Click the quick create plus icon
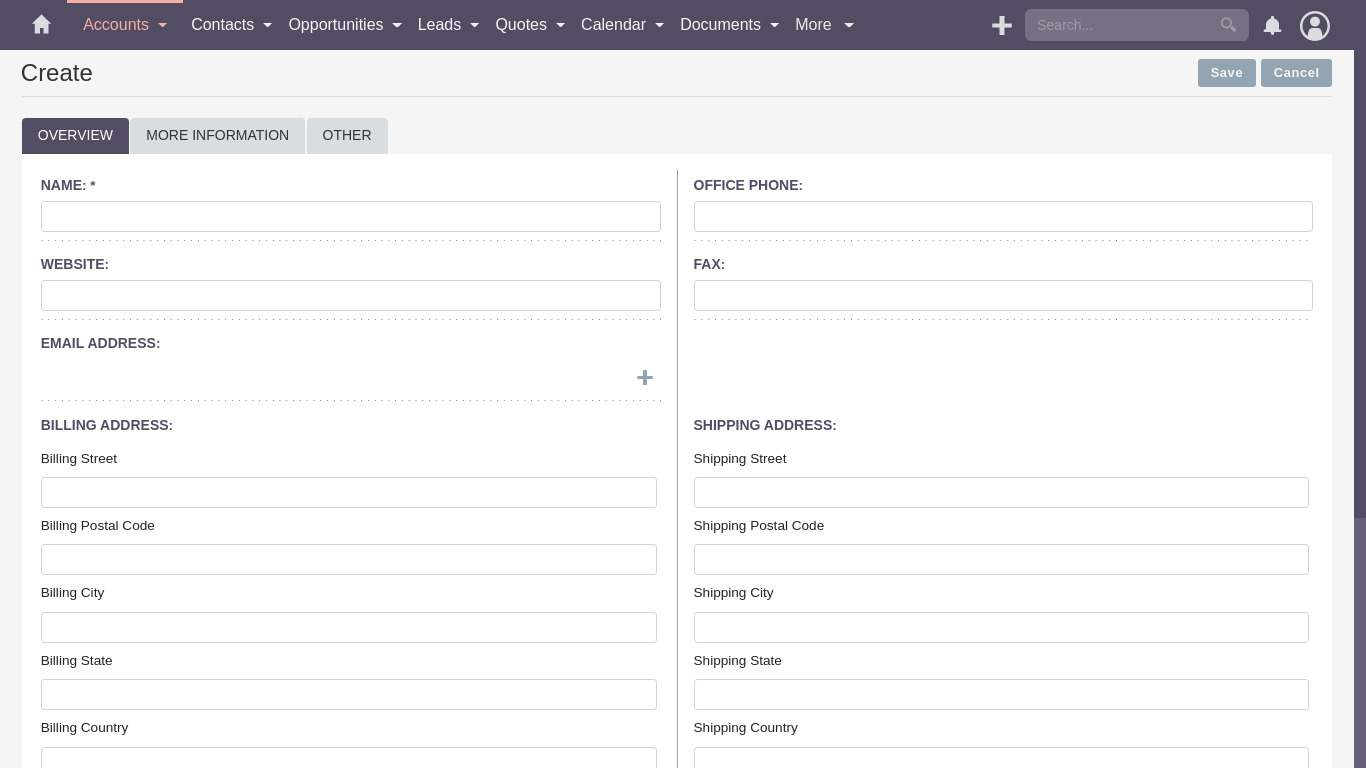 coord(1001,26)
